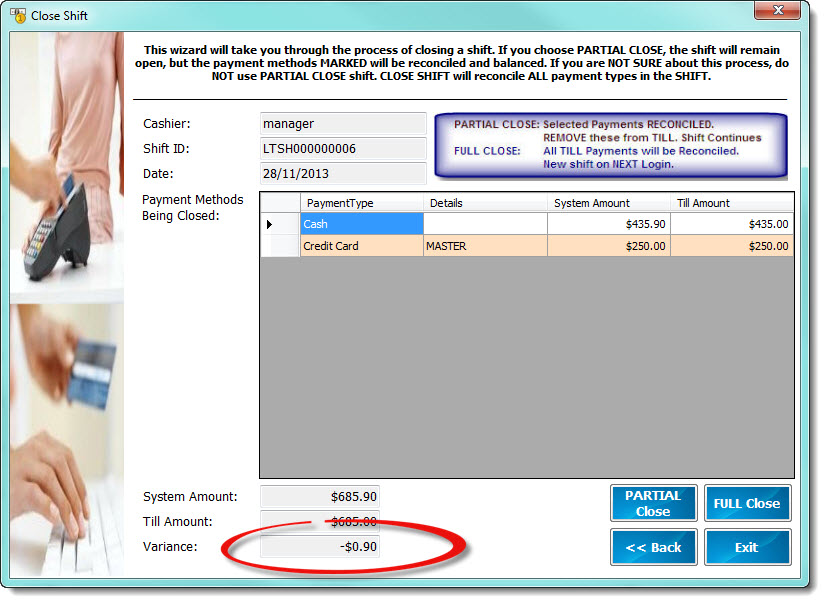
Task: Close the Close Shift window
Action: click(x=778, y=10)
